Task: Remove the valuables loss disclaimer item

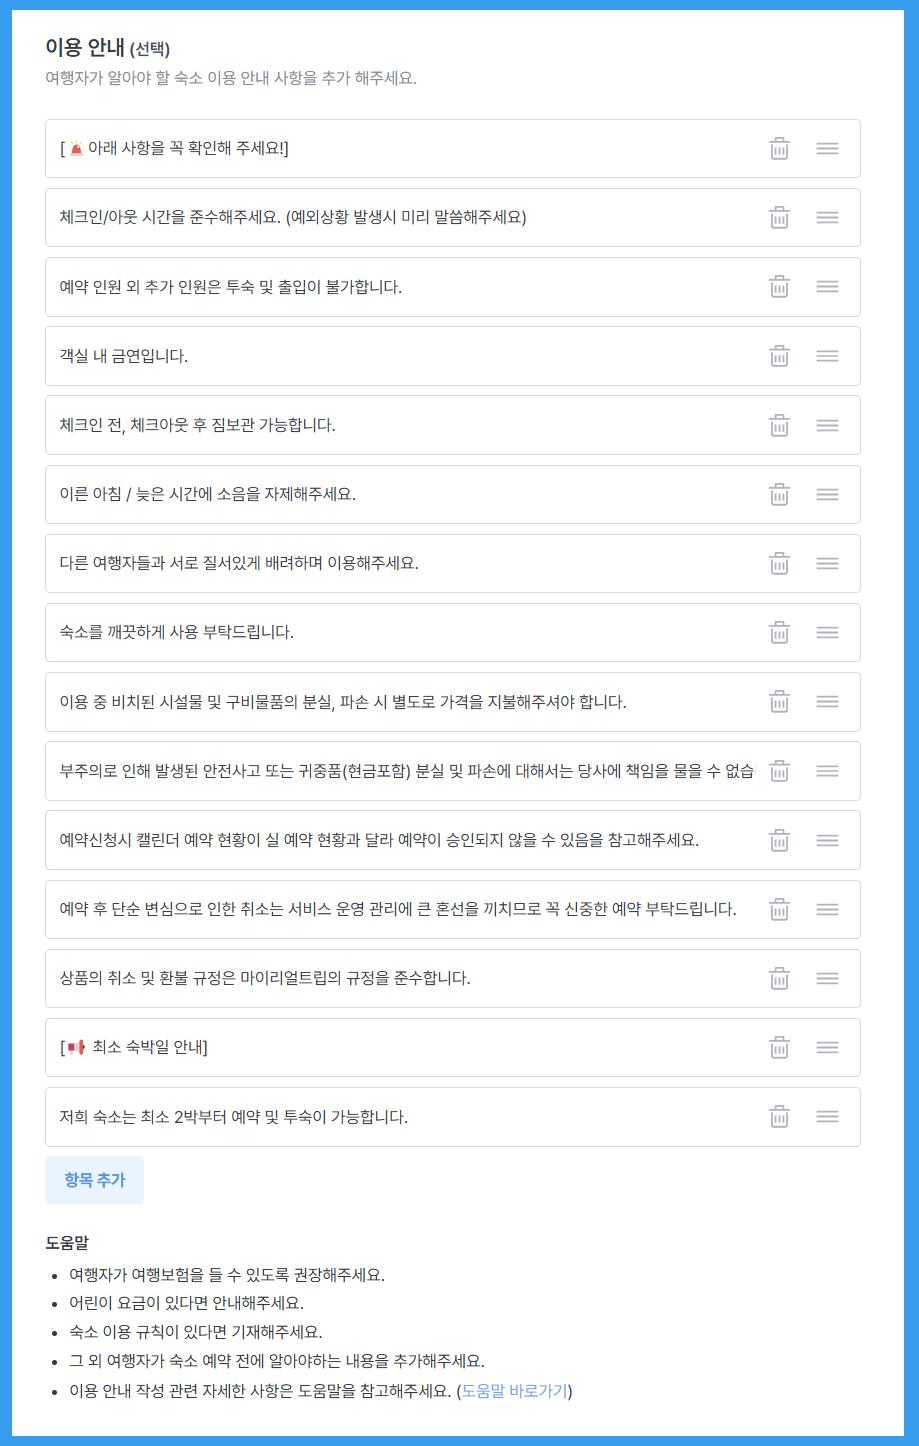Action: (779, 771)
